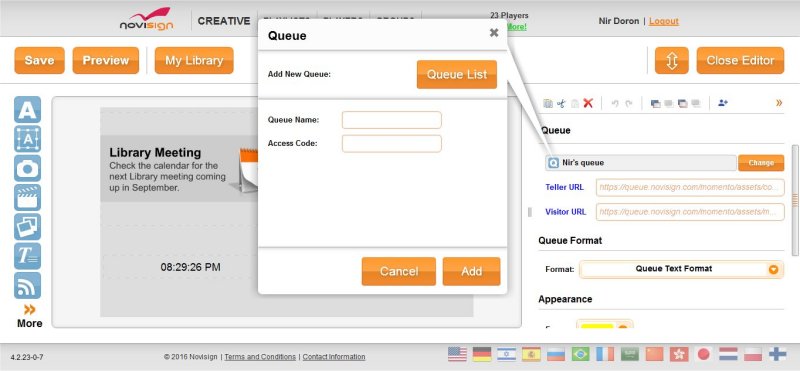The image size is (800, 371).
Task: Click Change next to Nir's queue
Action: click(761, 163)
